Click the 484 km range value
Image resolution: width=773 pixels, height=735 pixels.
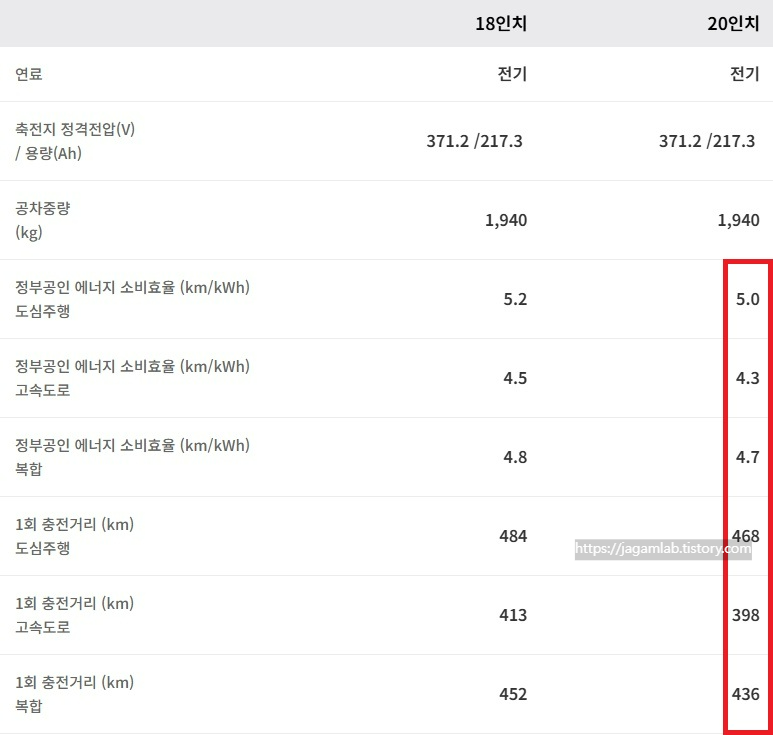click(x=513, y=536)
